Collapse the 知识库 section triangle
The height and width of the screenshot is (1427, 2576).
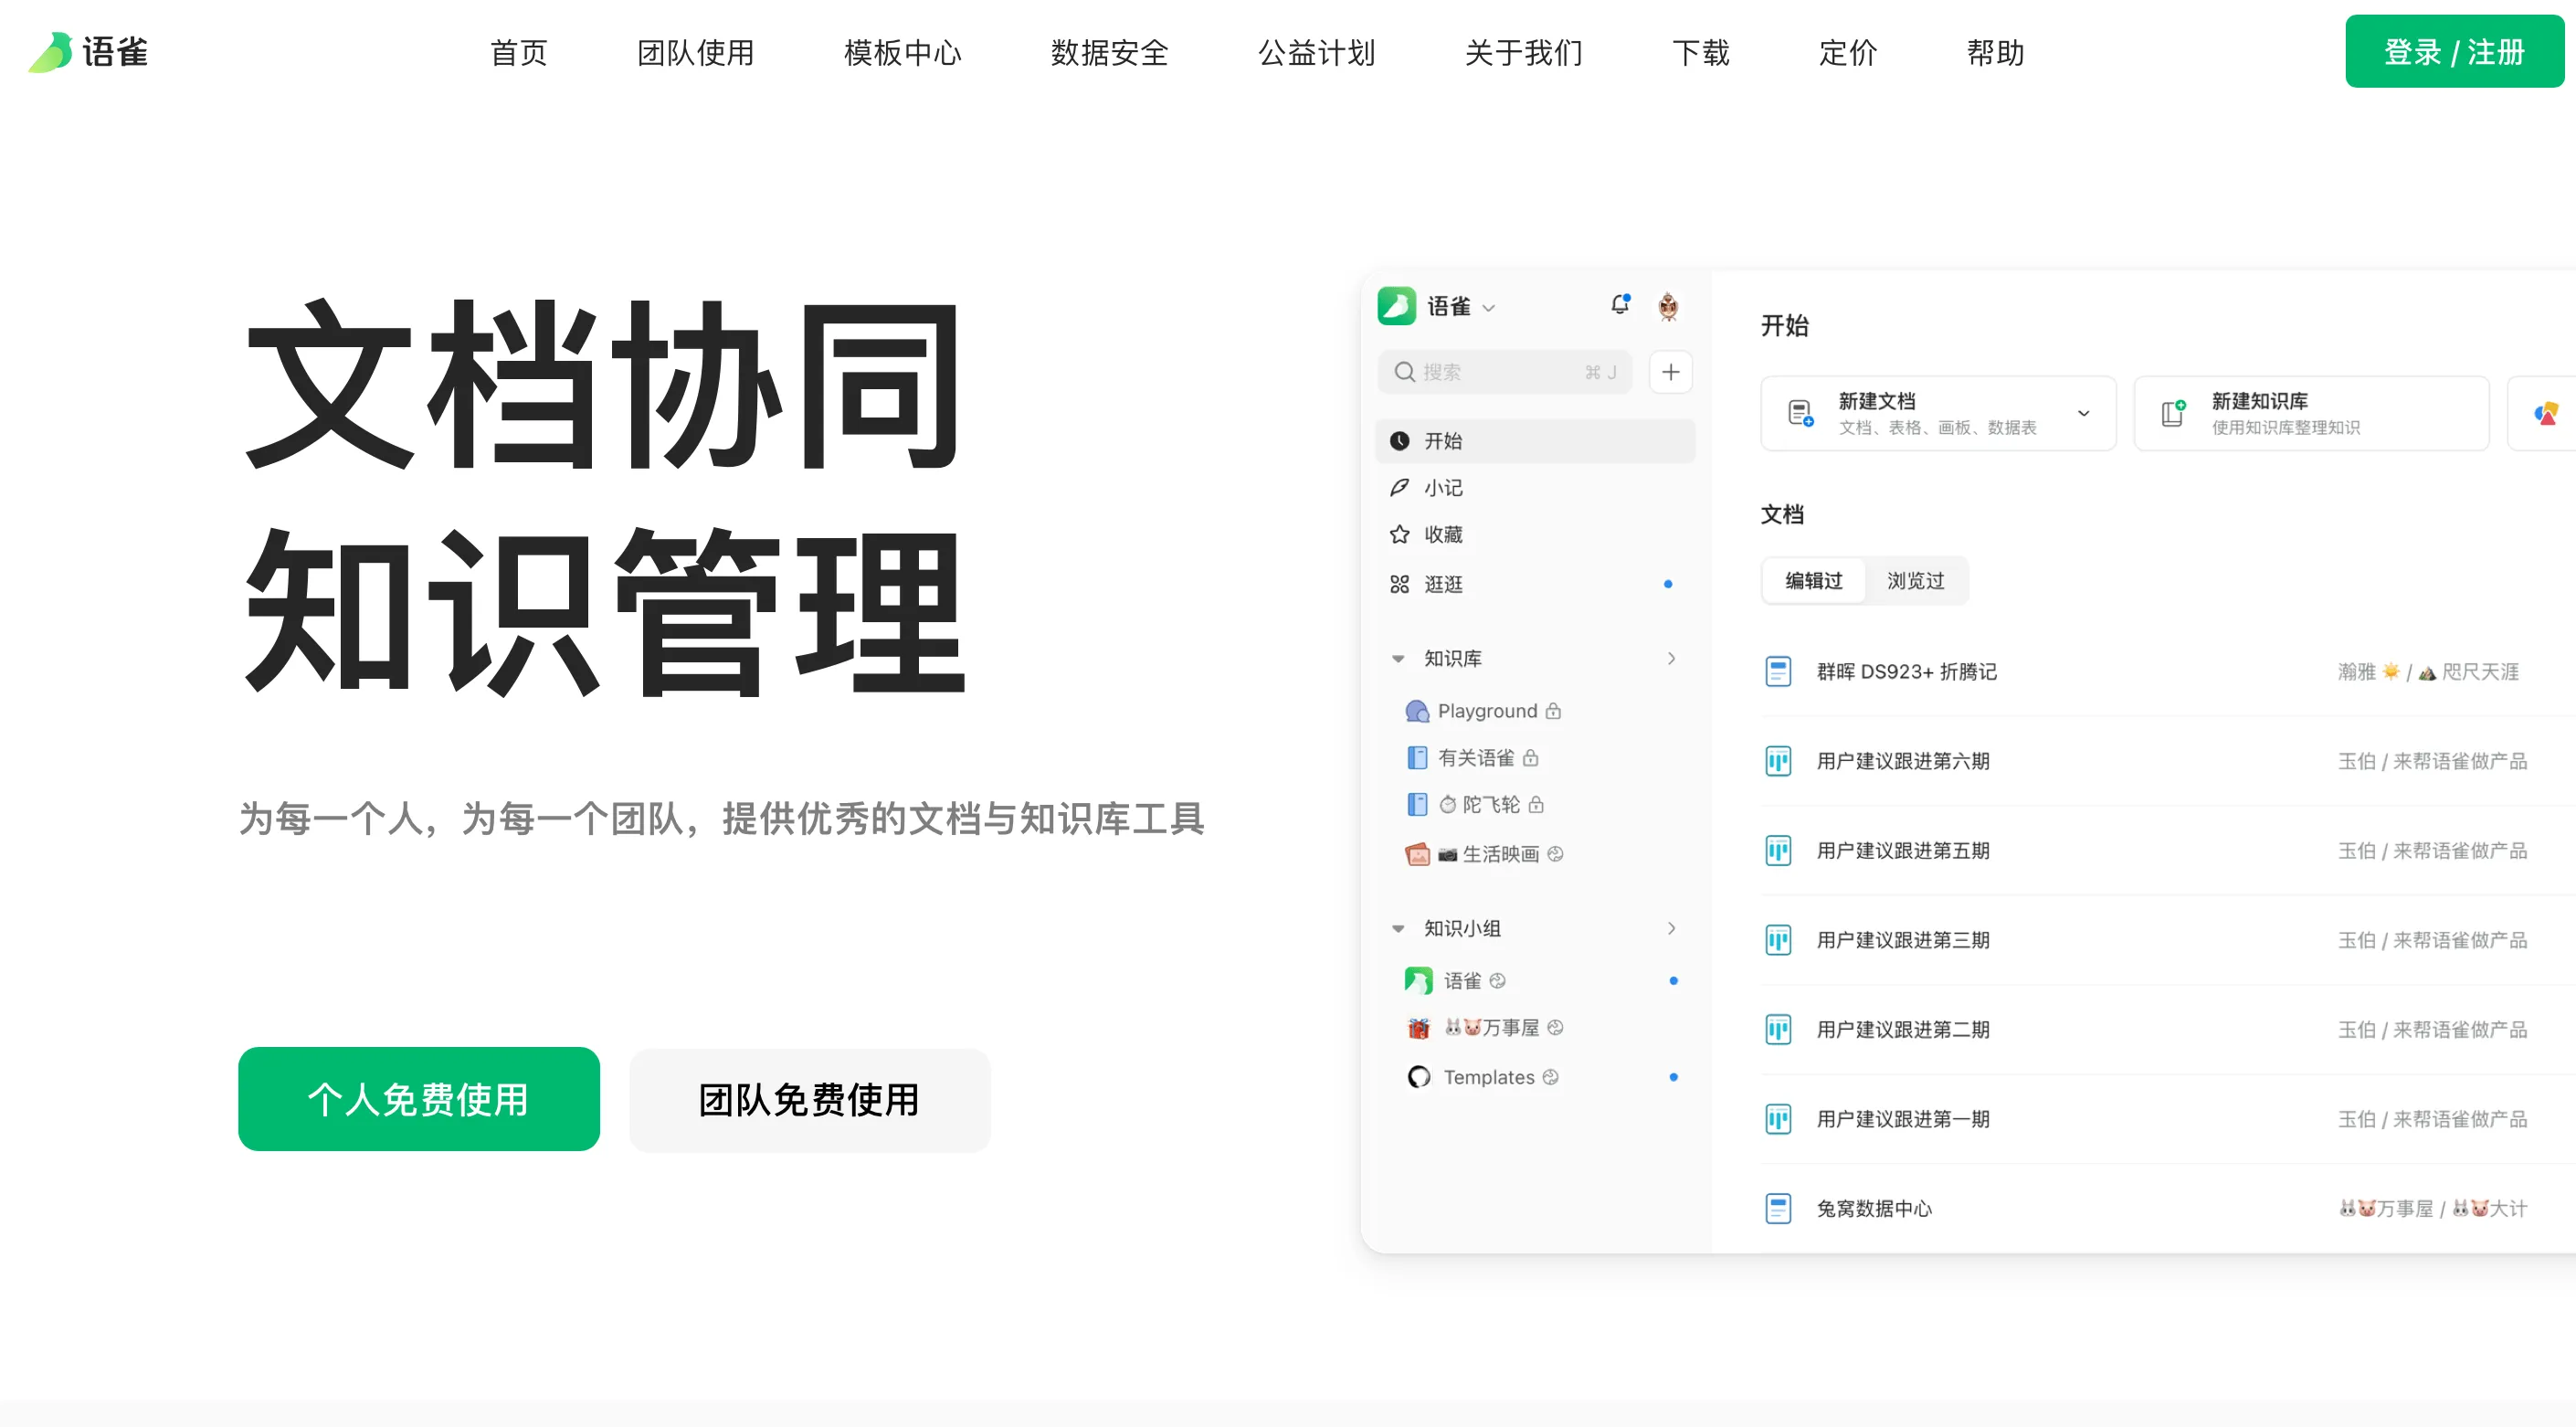click(x=1398, y=659)
